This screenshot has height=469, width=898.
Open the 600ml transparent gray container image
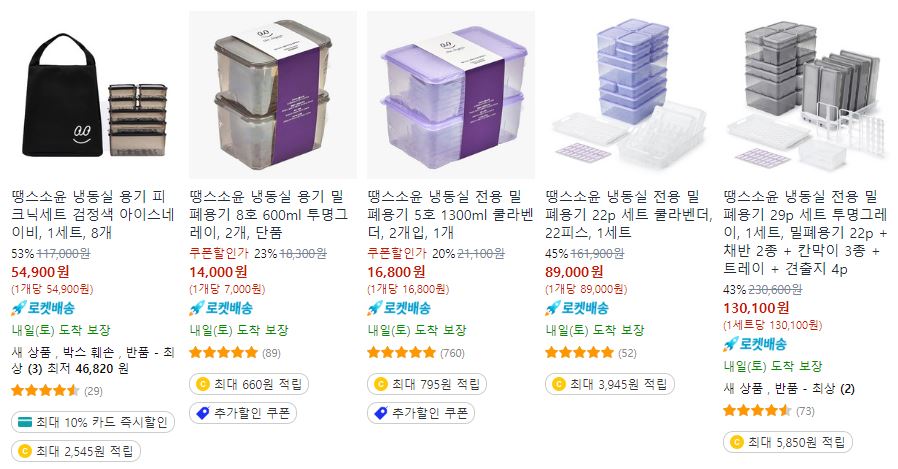273,95
